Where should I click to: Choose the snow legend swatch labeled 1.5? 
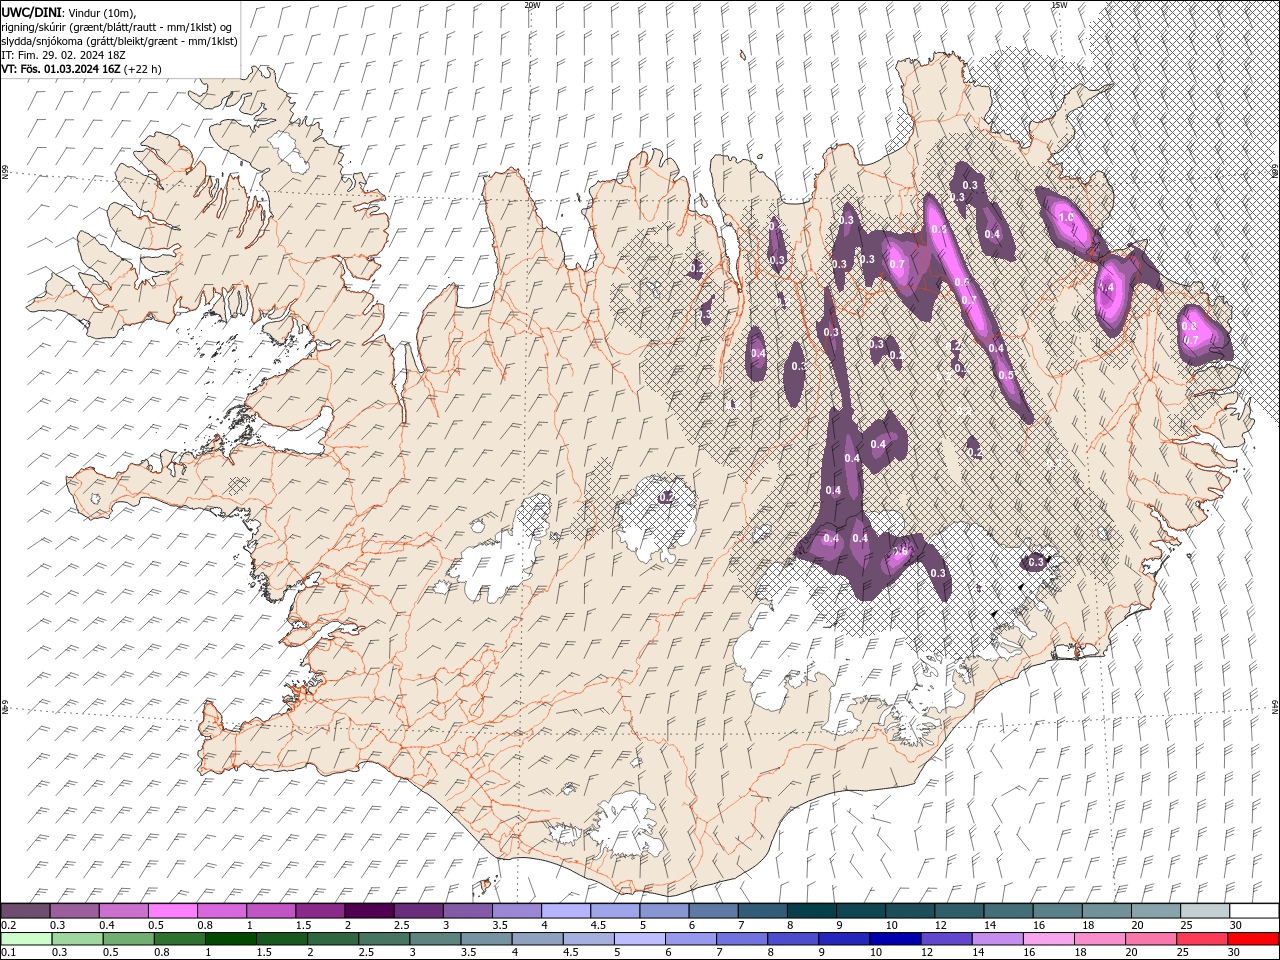click(x=320, y=911)
